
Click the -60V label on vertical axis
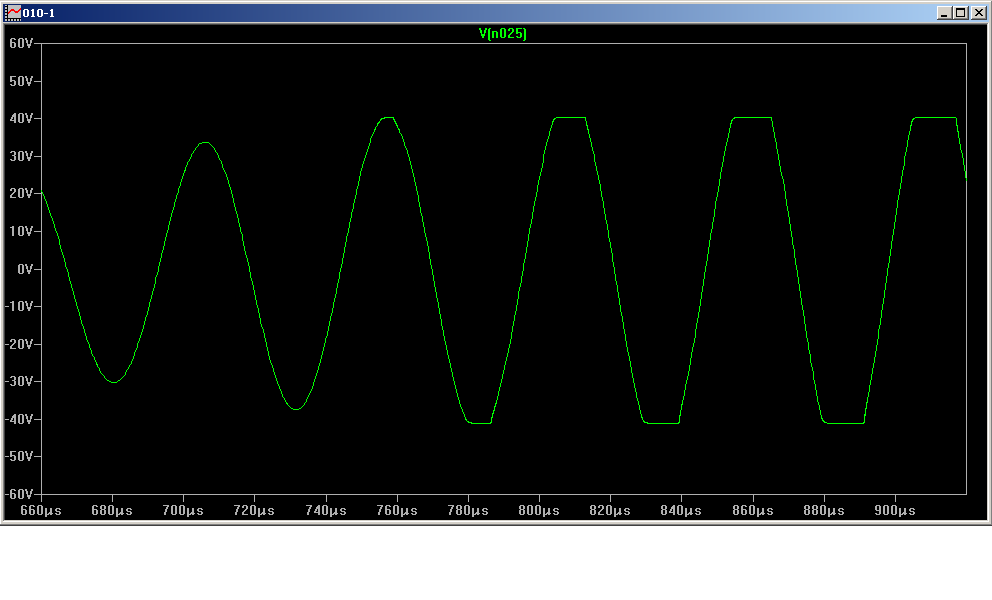pyautogui.click(x=20, y=494)
